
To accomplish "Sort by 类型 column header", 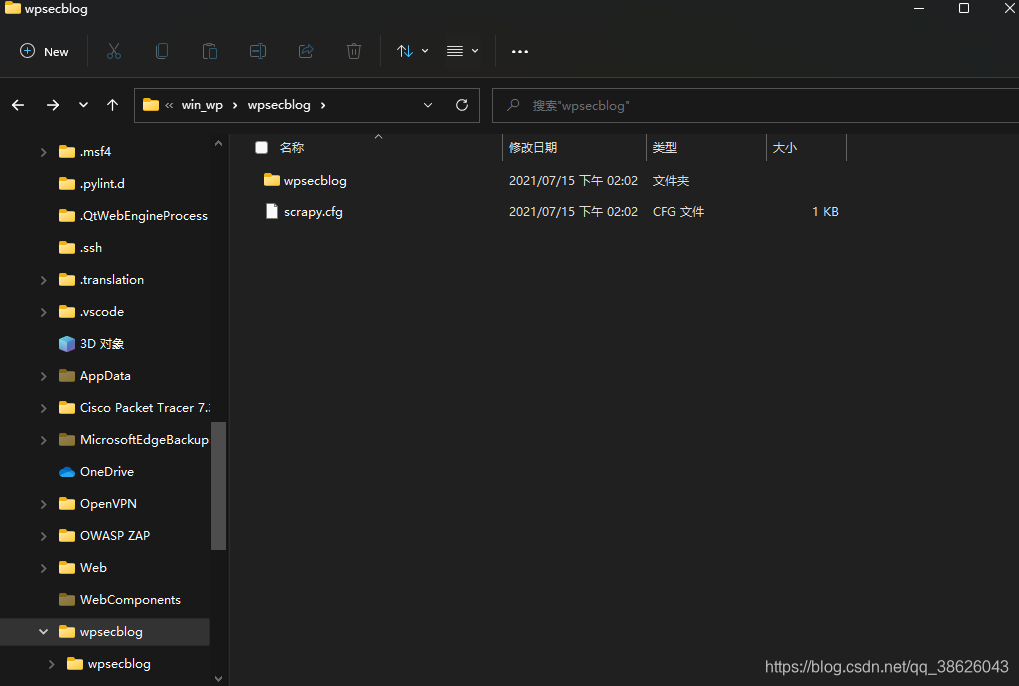I will pos(665,148).
